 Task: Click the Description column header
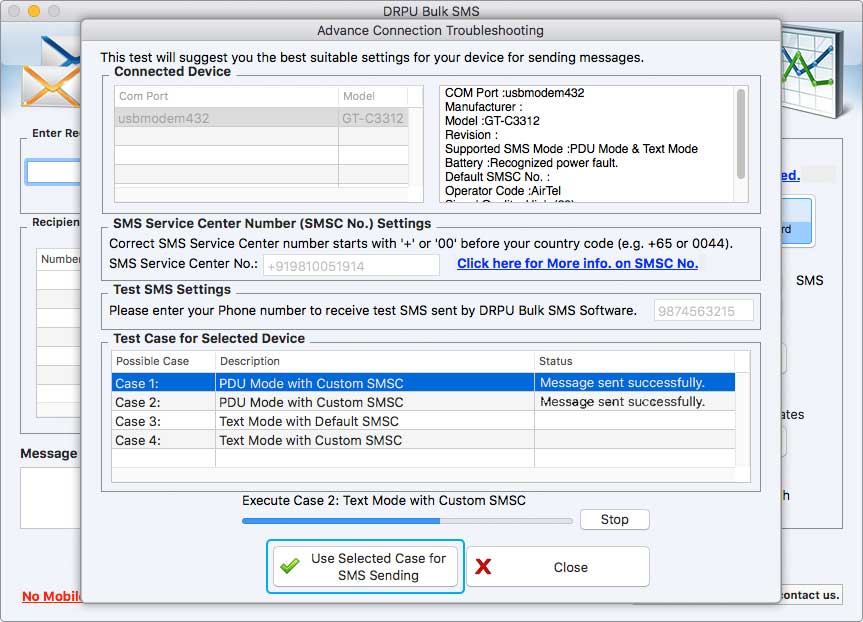pyautogui.click(x=375, y=361)
